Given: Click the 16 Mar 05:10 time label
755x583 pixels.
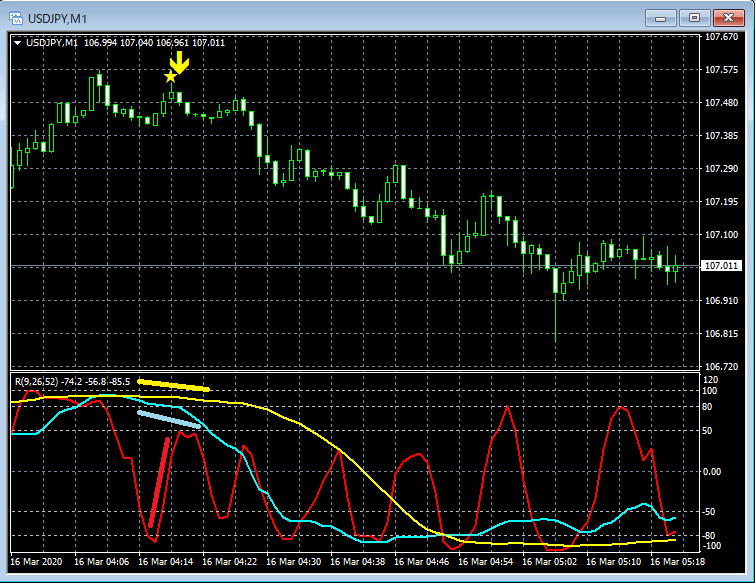Looking at the screenshot, I should (x=614, y=562).
